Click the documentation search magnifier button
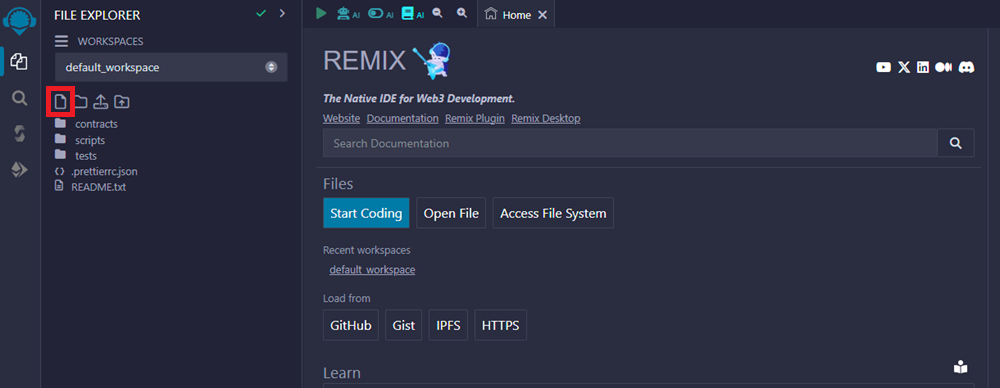Viewport: 1000px width, 388px height. (955, 143)
